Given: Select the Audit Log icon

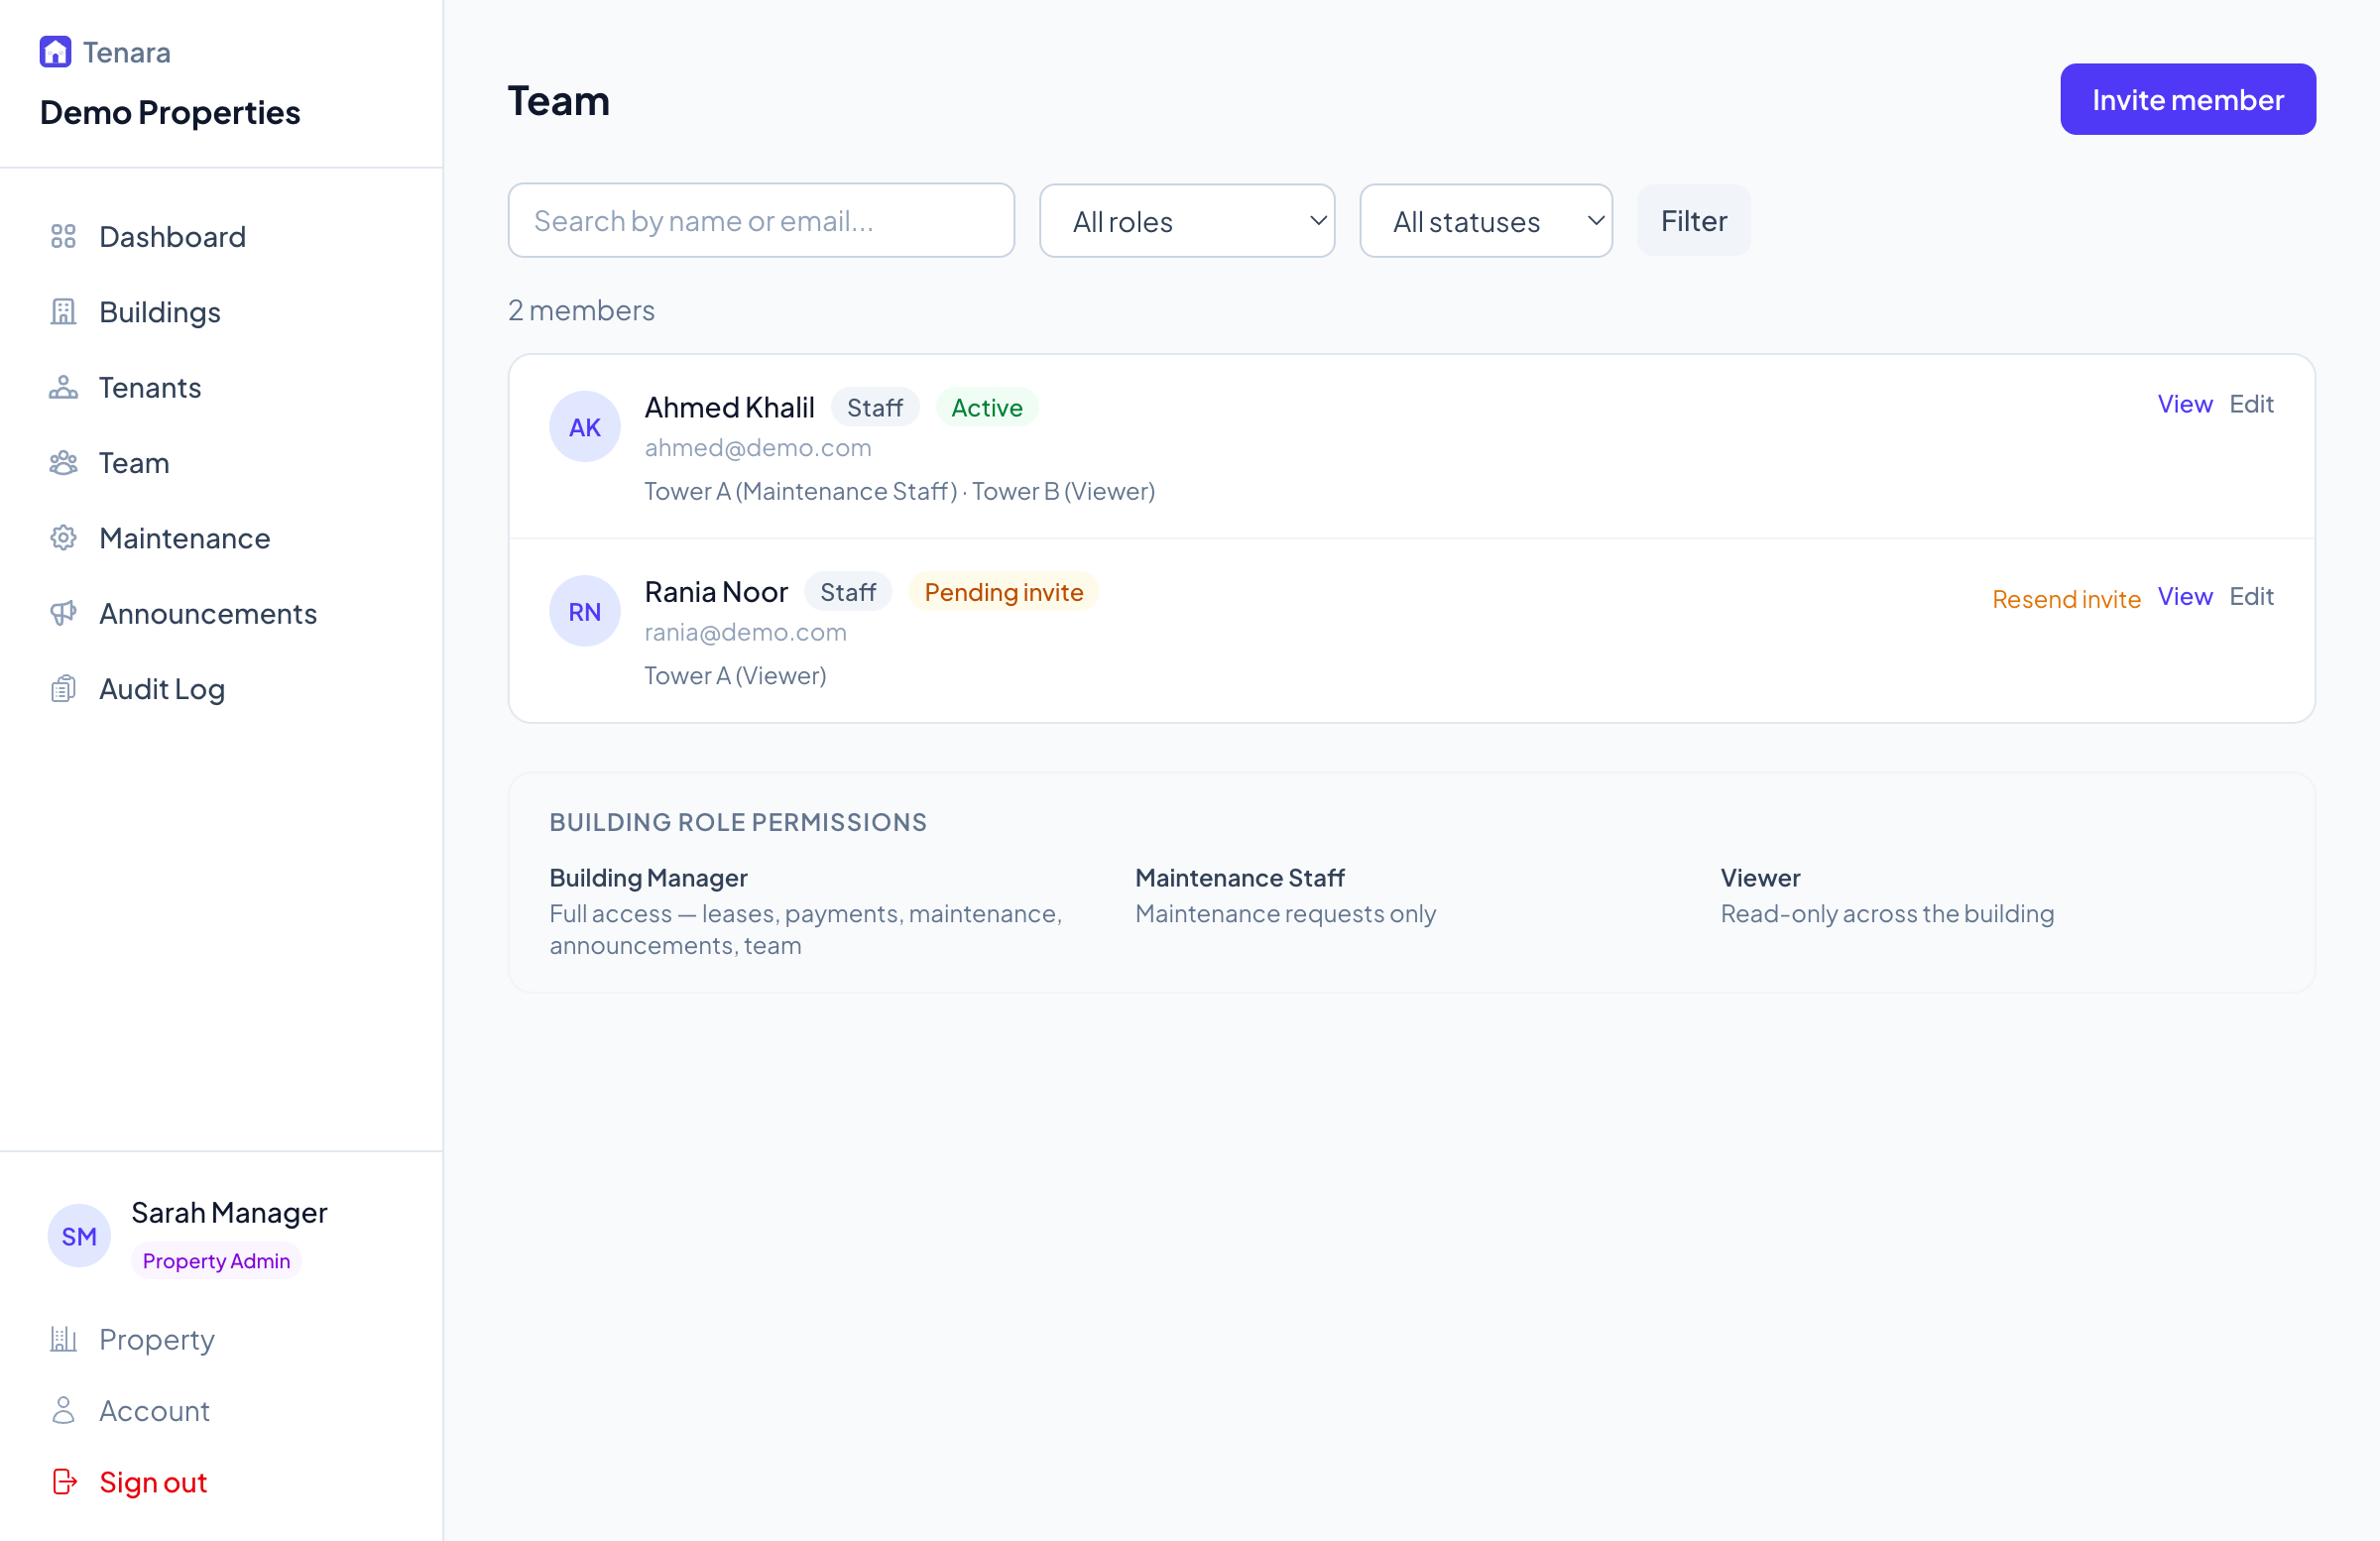Looking at the screenshot, I should click(x=64, y=688).
